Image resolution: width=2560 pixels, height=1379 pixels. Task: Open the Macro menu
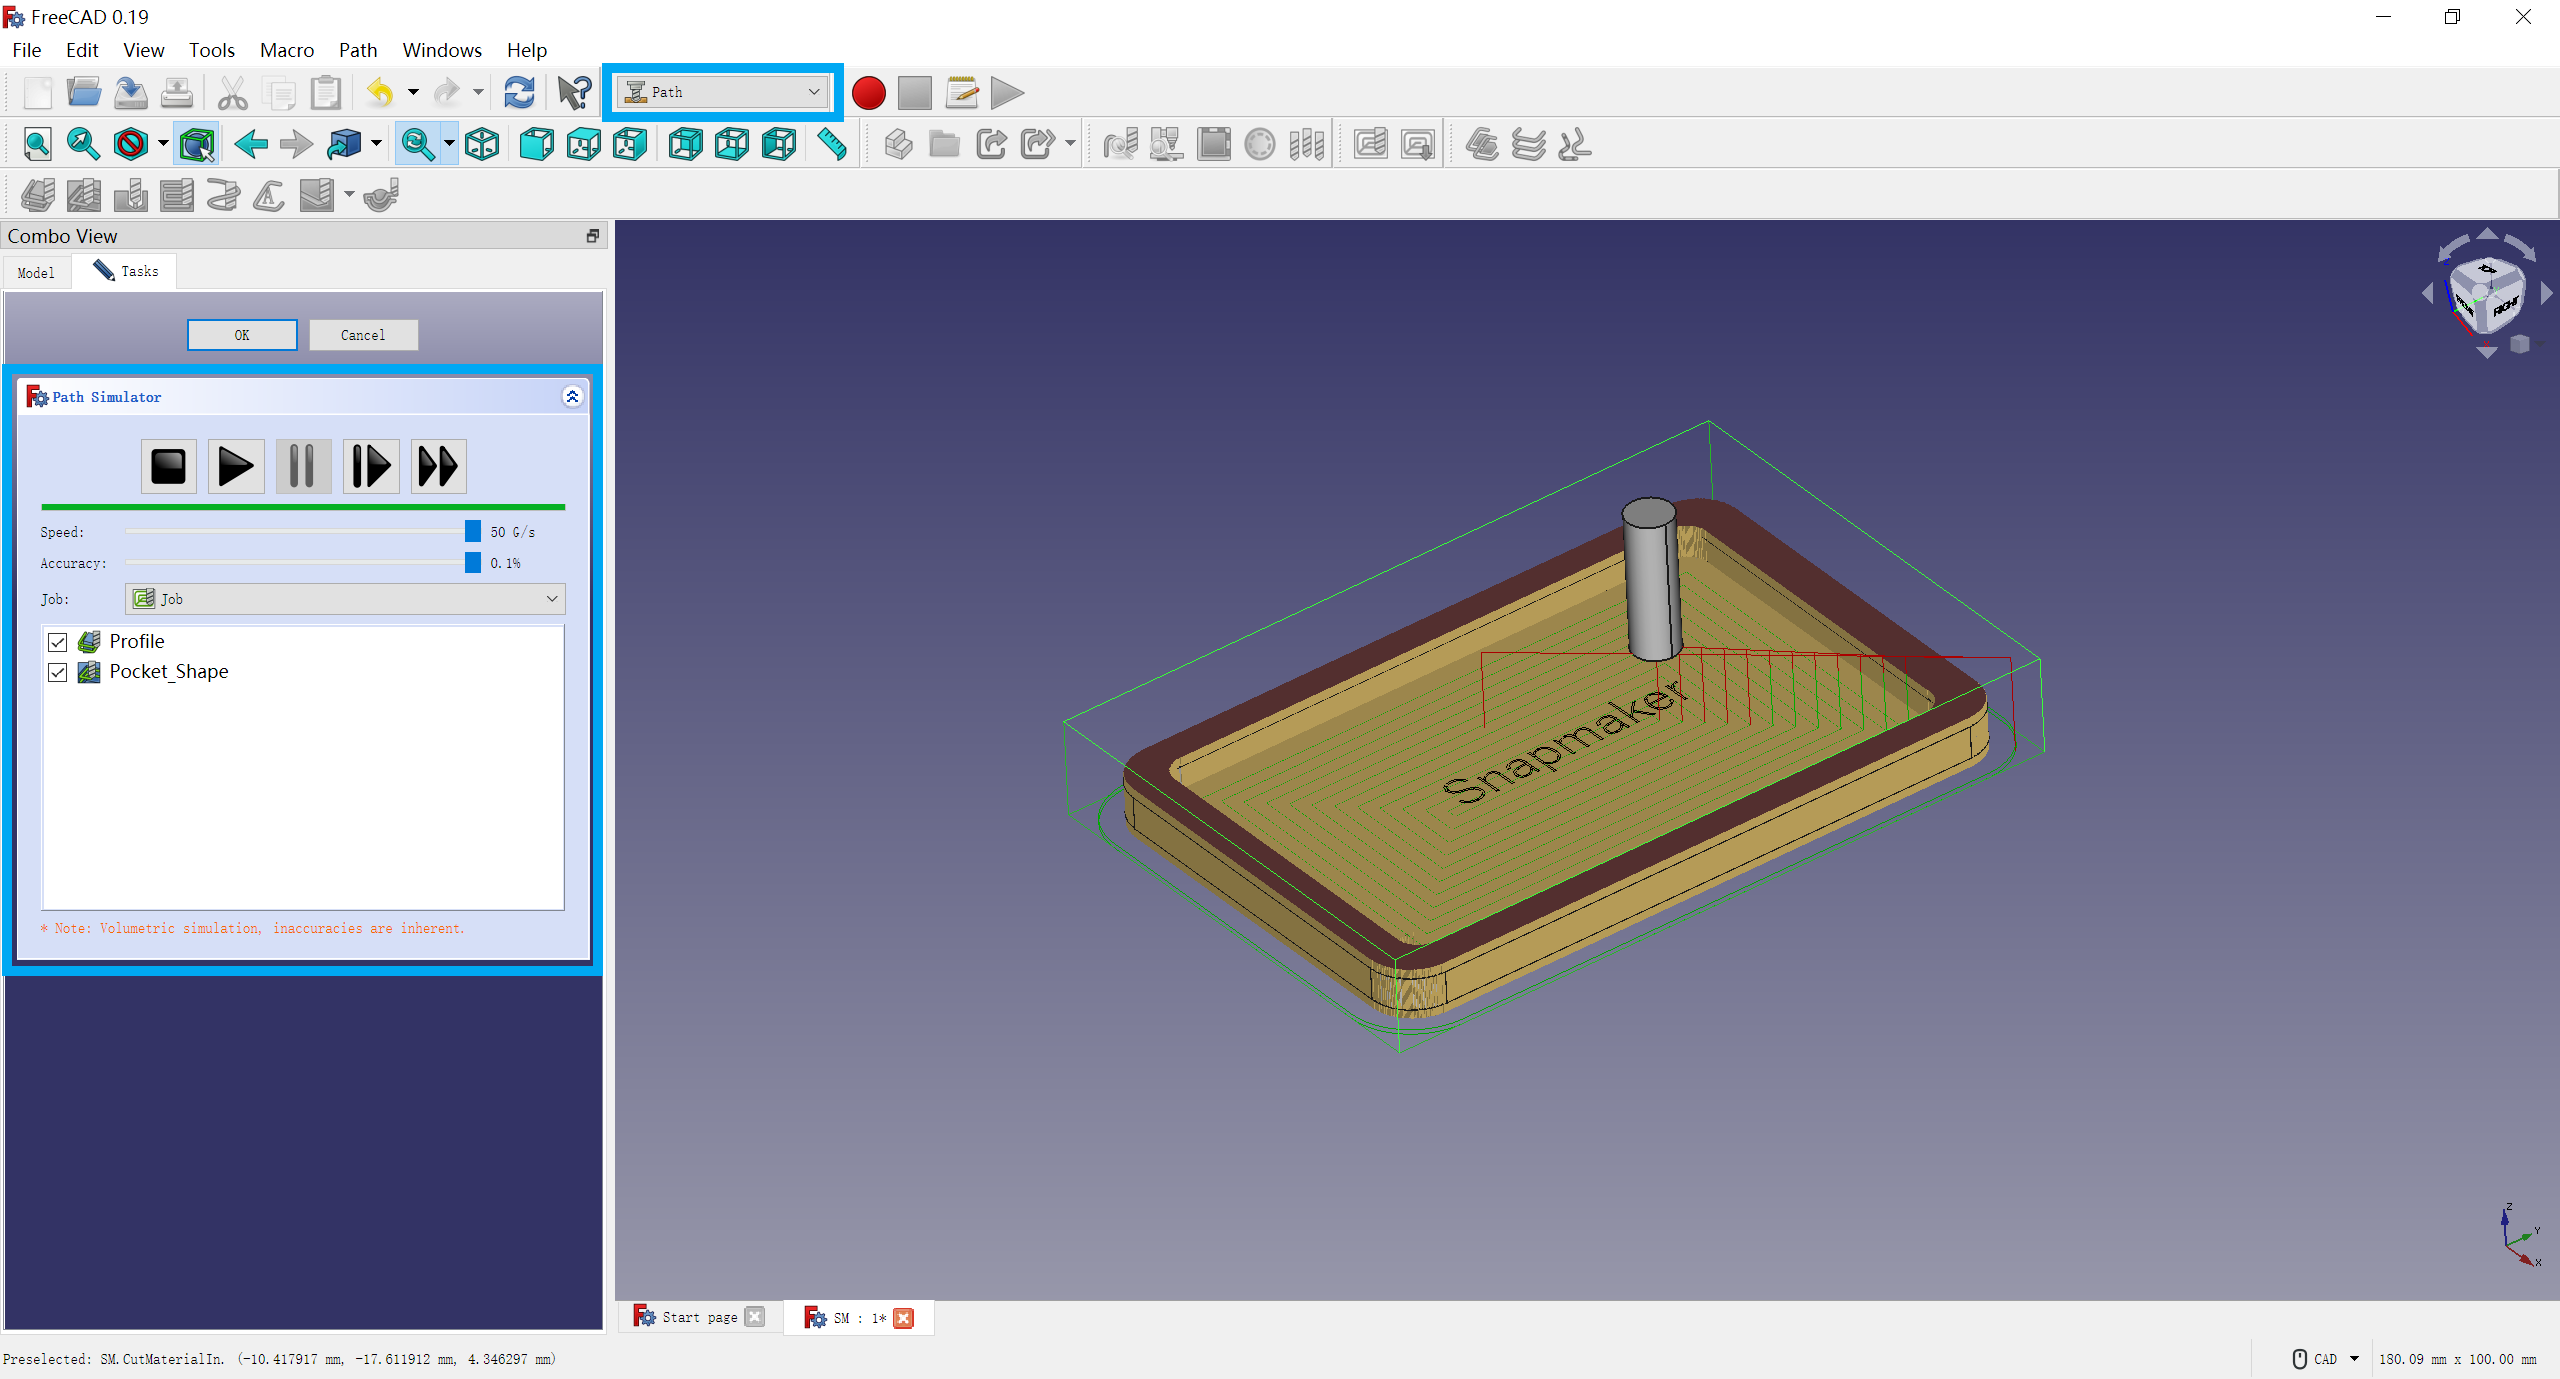(x=287, y=50)
